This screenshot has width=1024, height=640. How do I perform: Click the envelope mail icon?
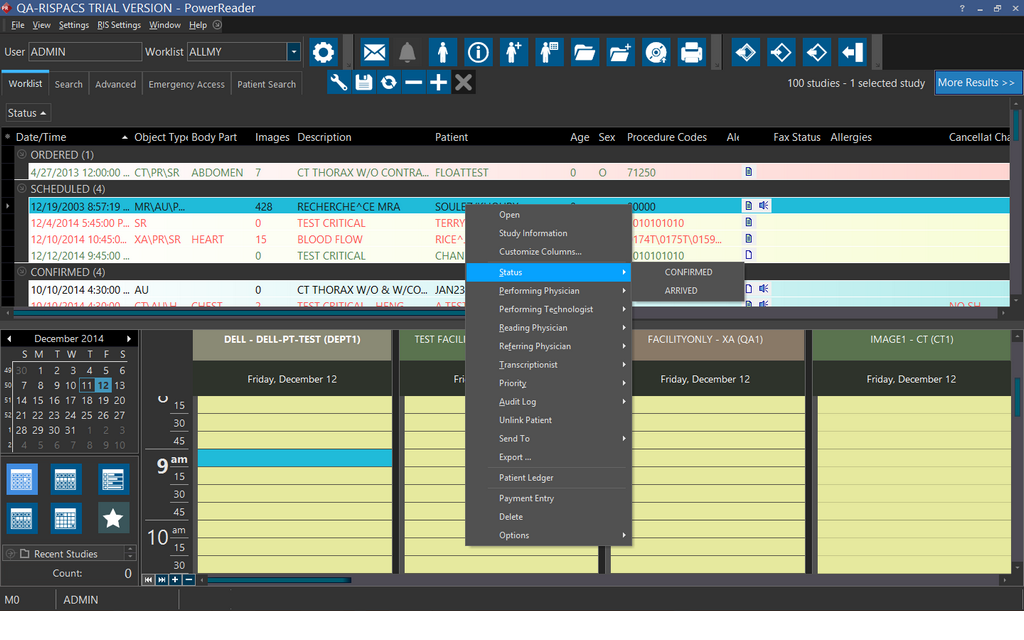(374, 52)
